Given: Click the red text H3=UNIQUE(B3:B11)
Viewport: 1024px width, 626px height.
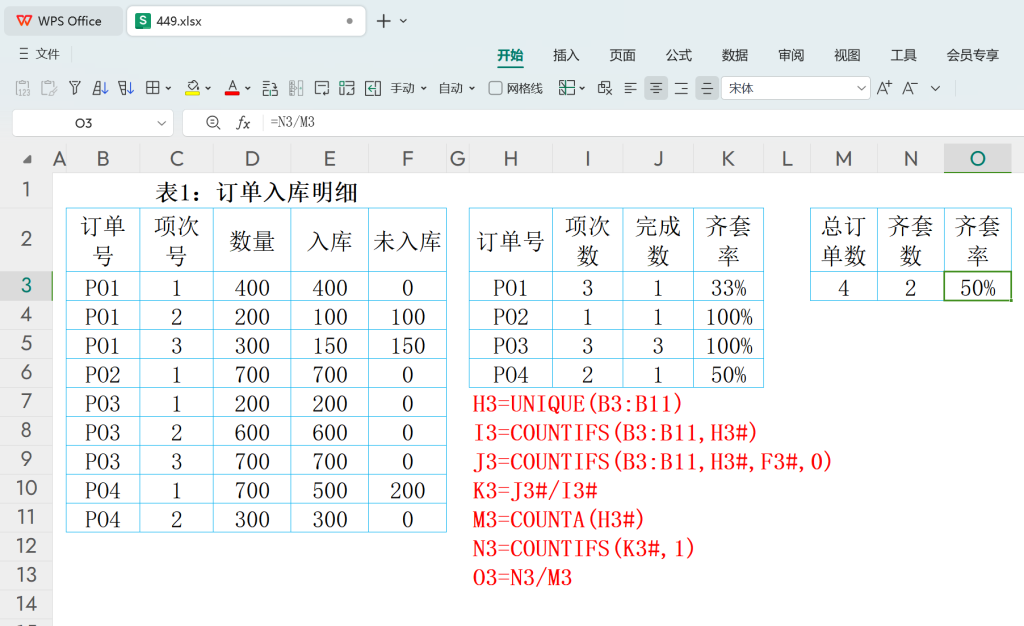Looking at the screenshot, I should click(x=577, y=403).
